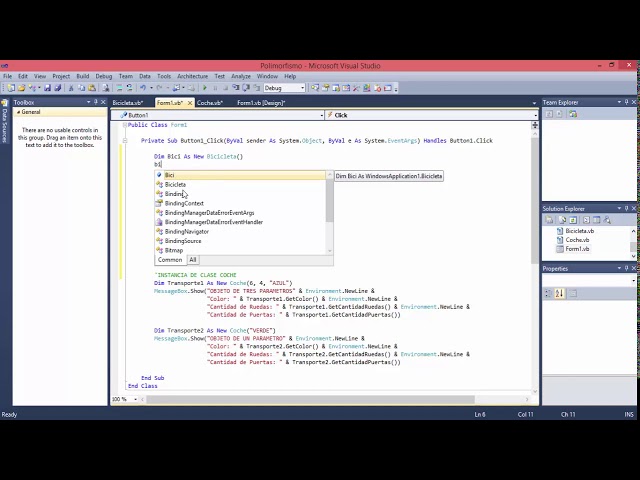Open the Properties object selector dropdown
Image resolution: width=640 pixels, height=480 pixels.
coord(633,280)
